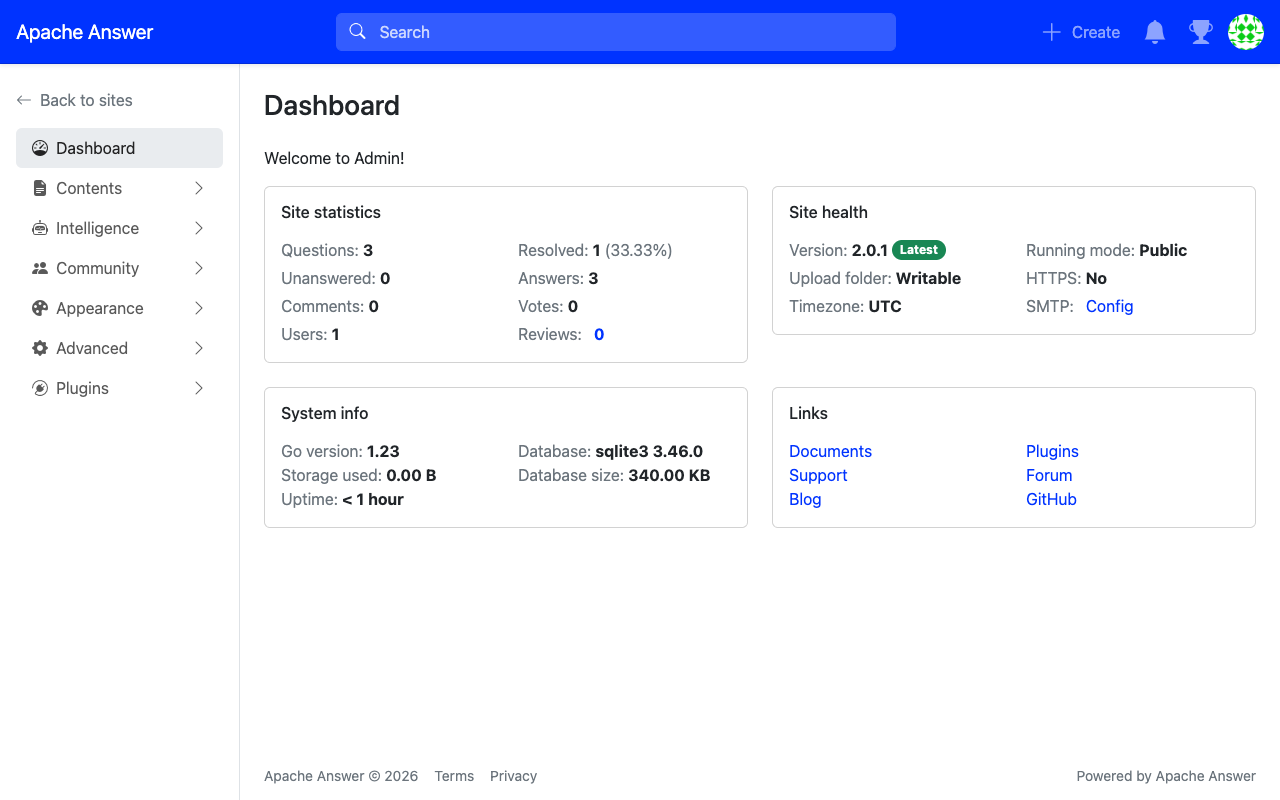Click the 'Site statistics' card title
1280x800 pixels.
pyautogui.click(x=331, y=212)
